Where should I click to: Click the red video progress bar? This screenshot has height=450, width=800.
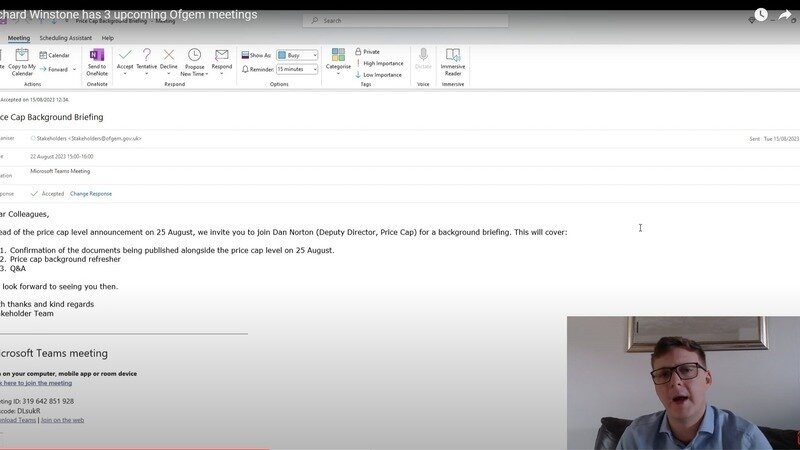click(x=135, y=448)
